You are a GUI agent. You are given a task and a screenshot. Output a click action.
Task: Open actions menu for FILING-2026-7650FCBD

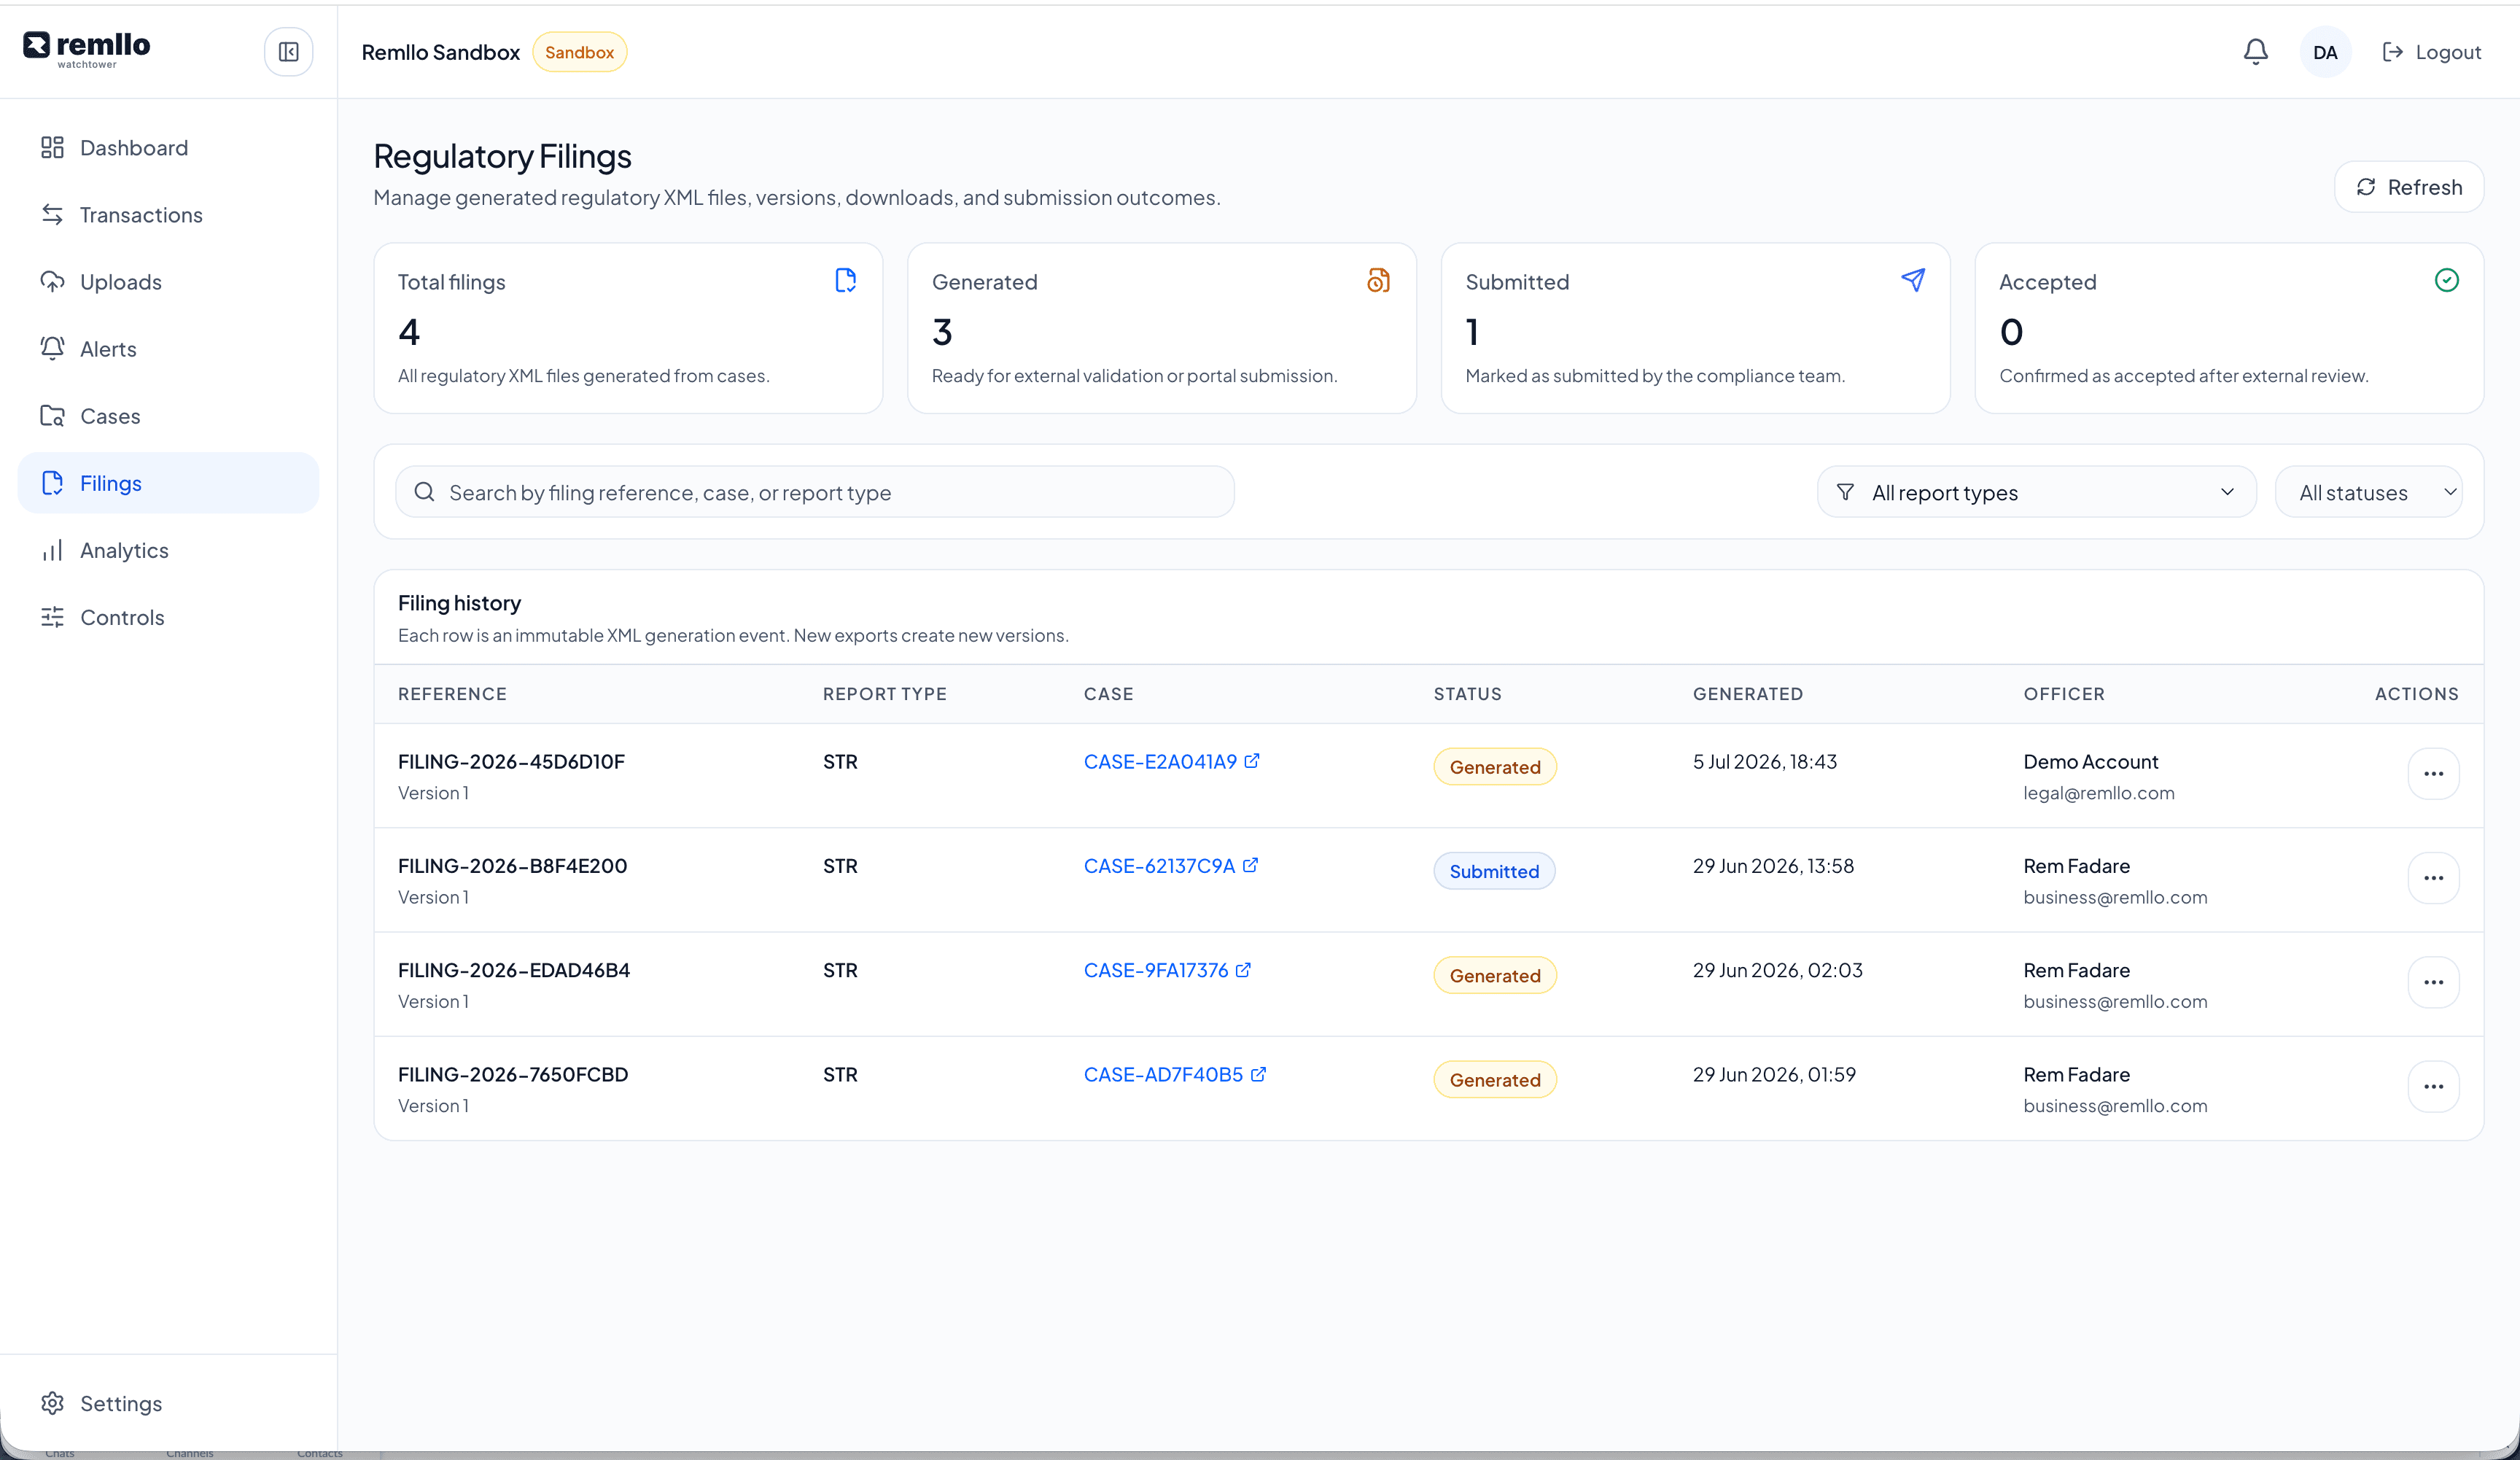point(2433,1086)
